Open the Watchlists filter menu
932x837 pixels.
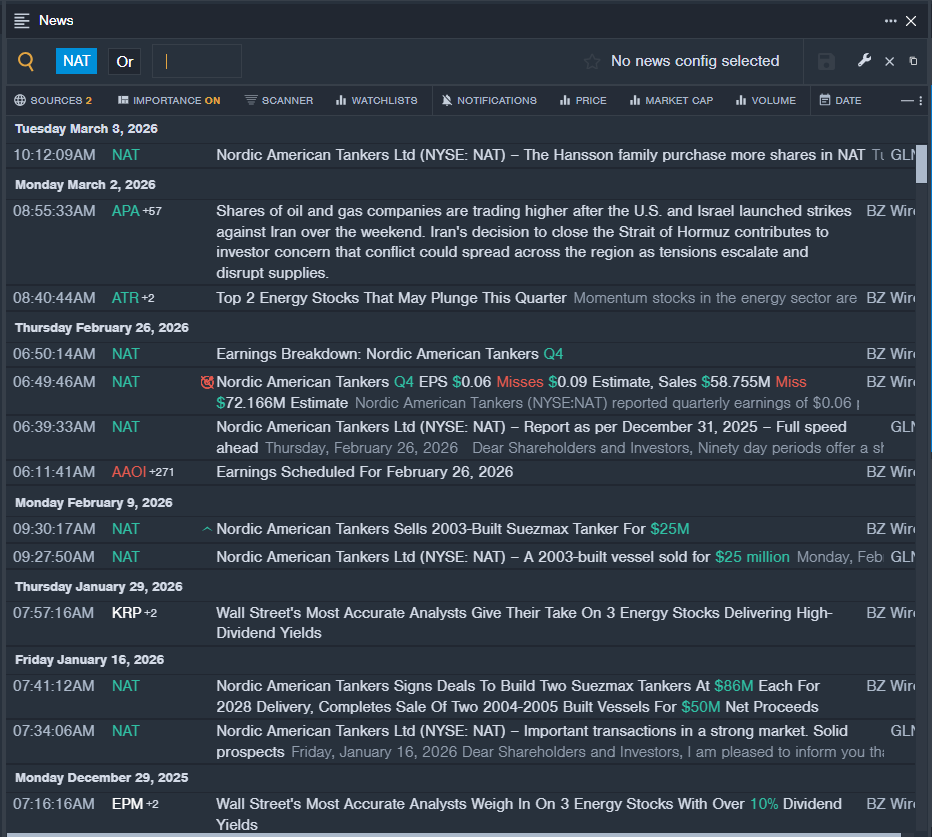coord(376,100)
